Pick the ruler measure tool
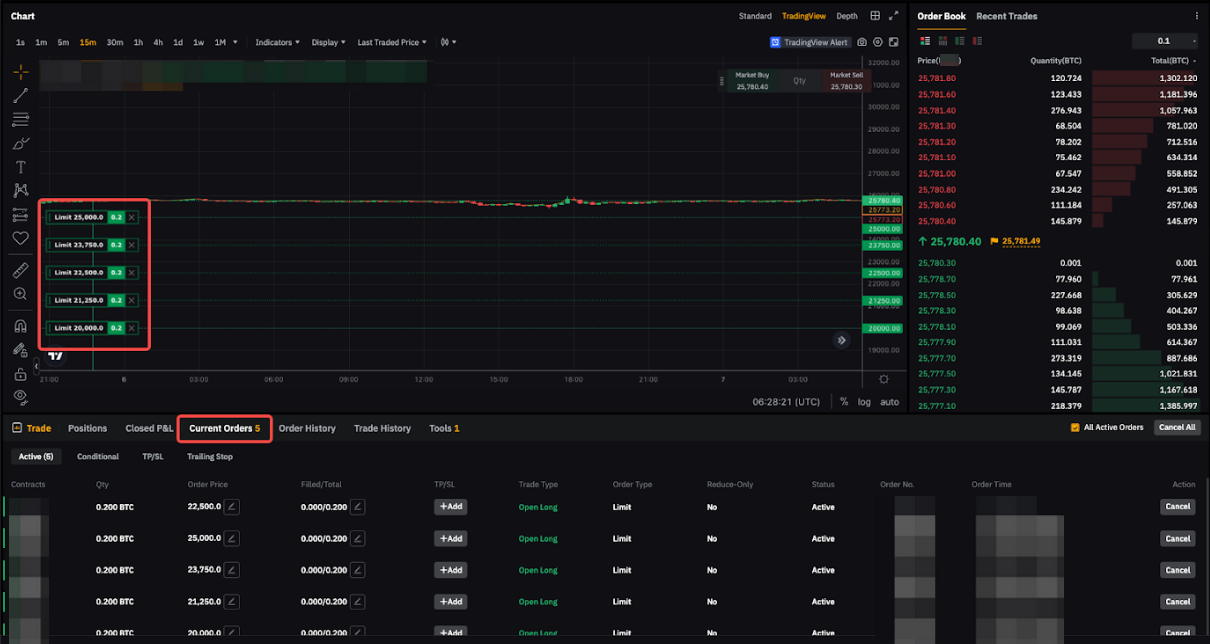The image size is (1210, 644). [x=20, y=270]
